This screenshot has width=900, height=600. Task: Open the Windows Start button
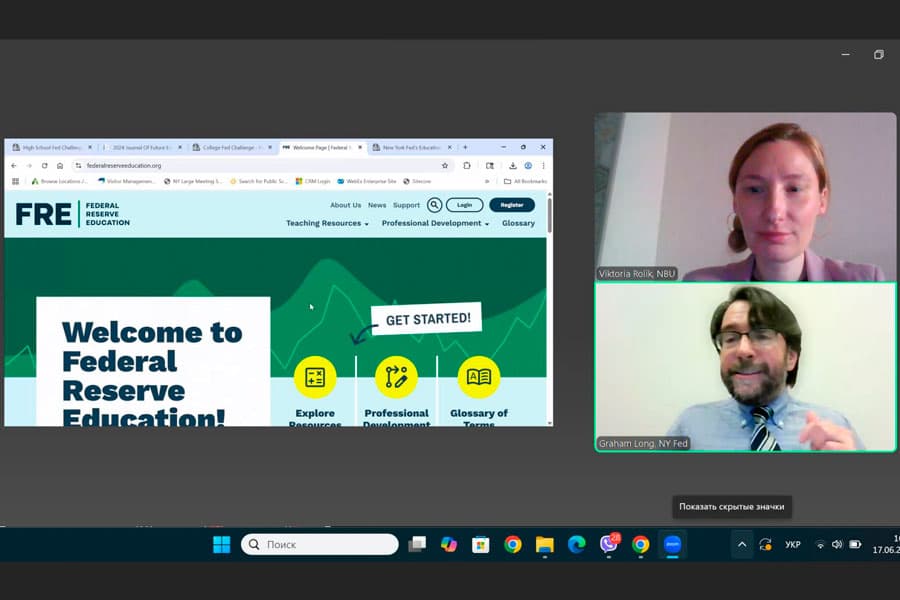[x=222, y=544]
